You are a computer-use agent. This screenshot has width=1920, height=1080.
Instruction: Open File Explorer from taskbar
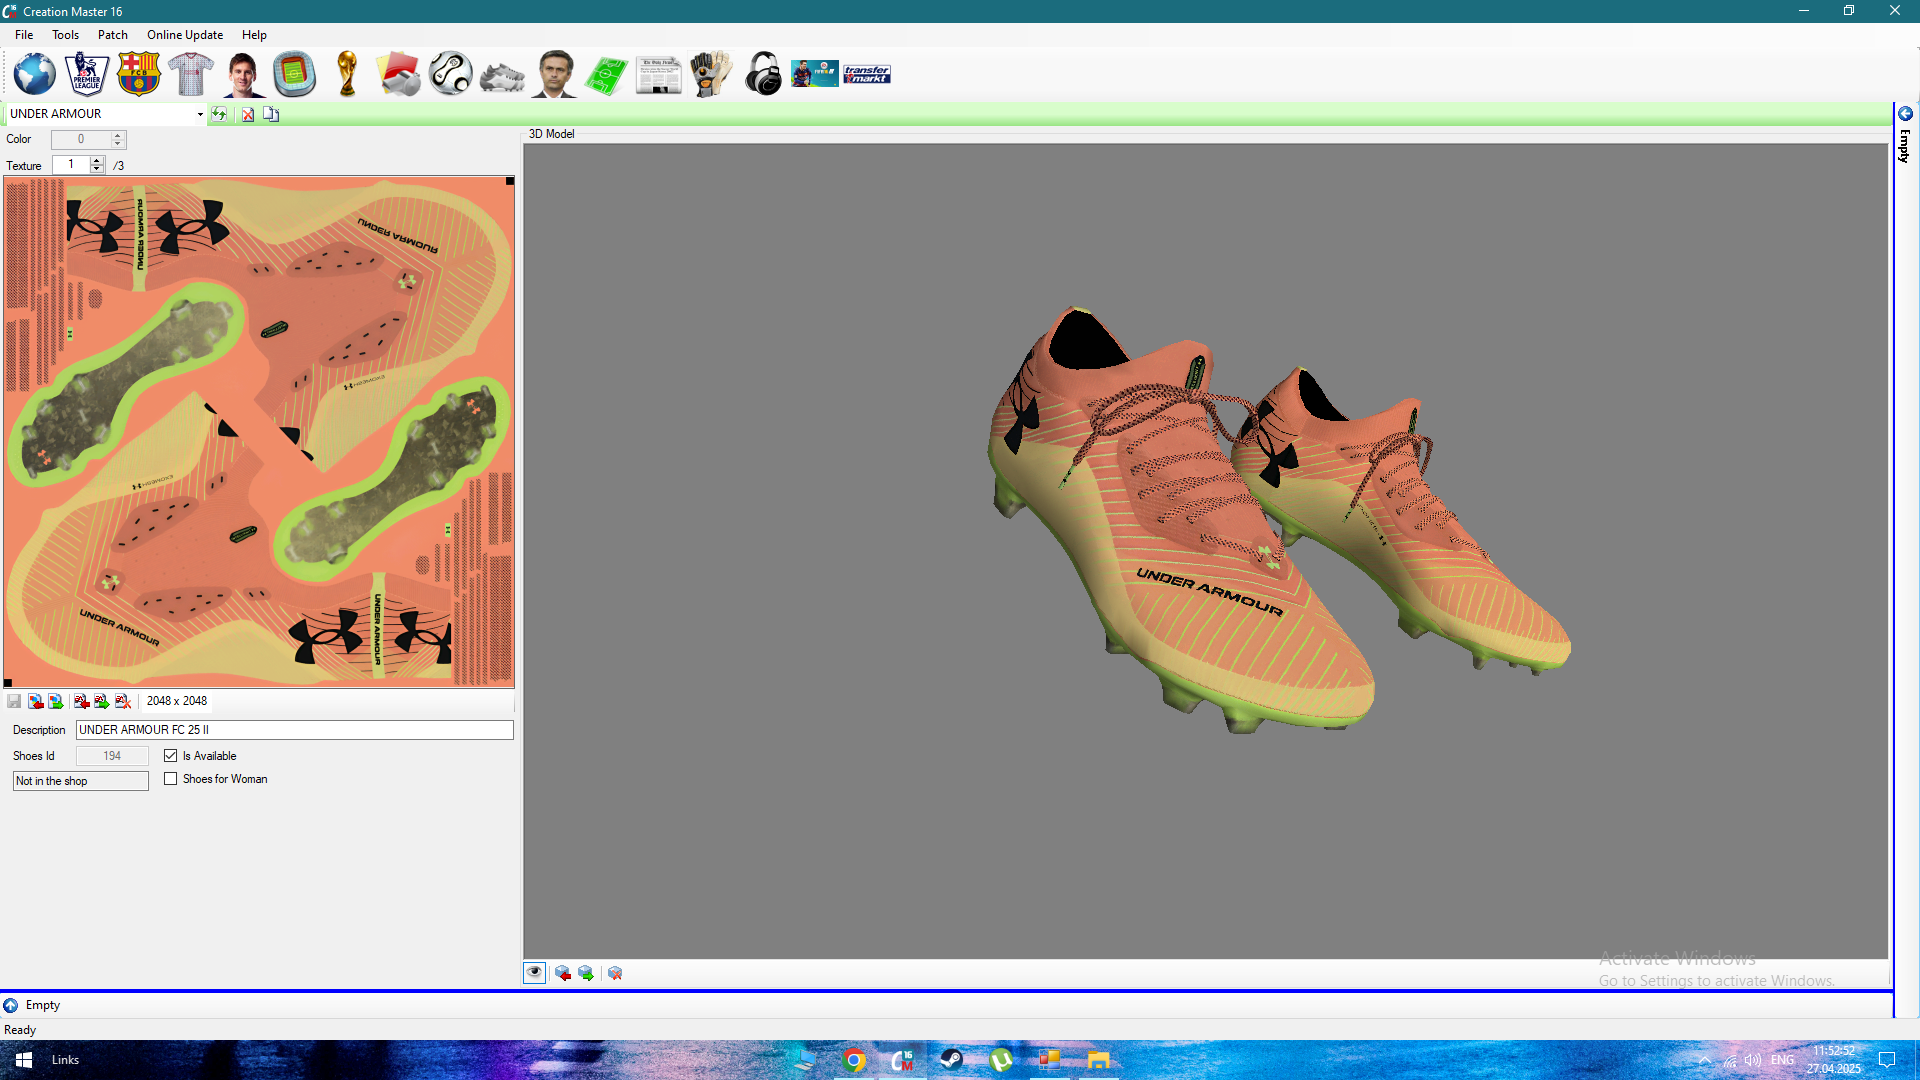1098,1060
